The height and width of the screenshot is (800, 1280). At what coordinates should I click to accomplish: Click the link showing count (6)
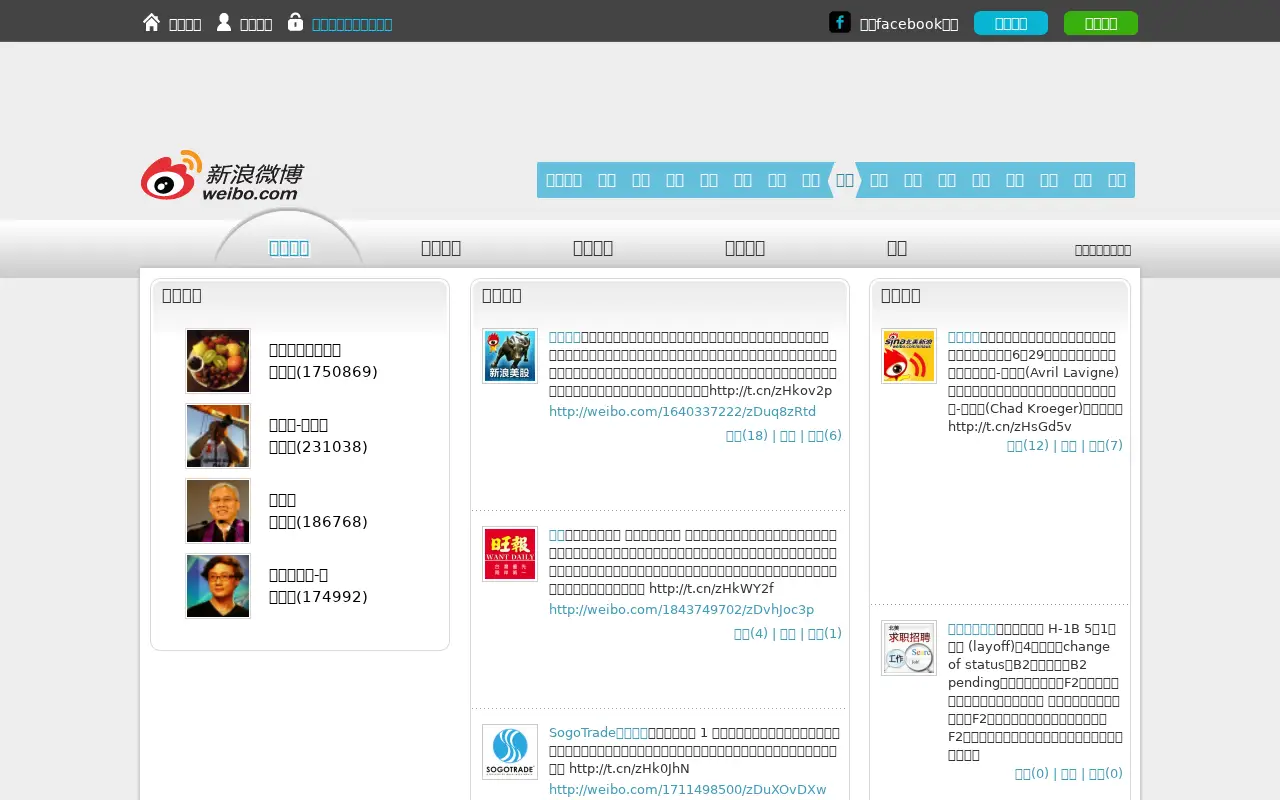pos(825,436)
